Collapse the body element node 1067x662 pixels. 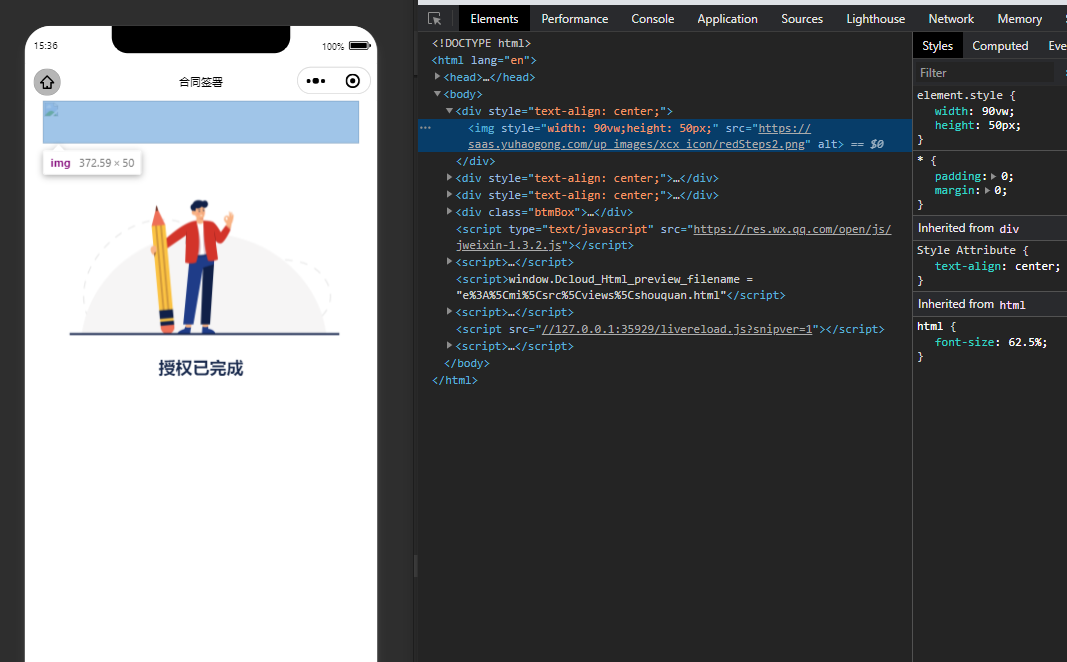click(x=438, y=94)
